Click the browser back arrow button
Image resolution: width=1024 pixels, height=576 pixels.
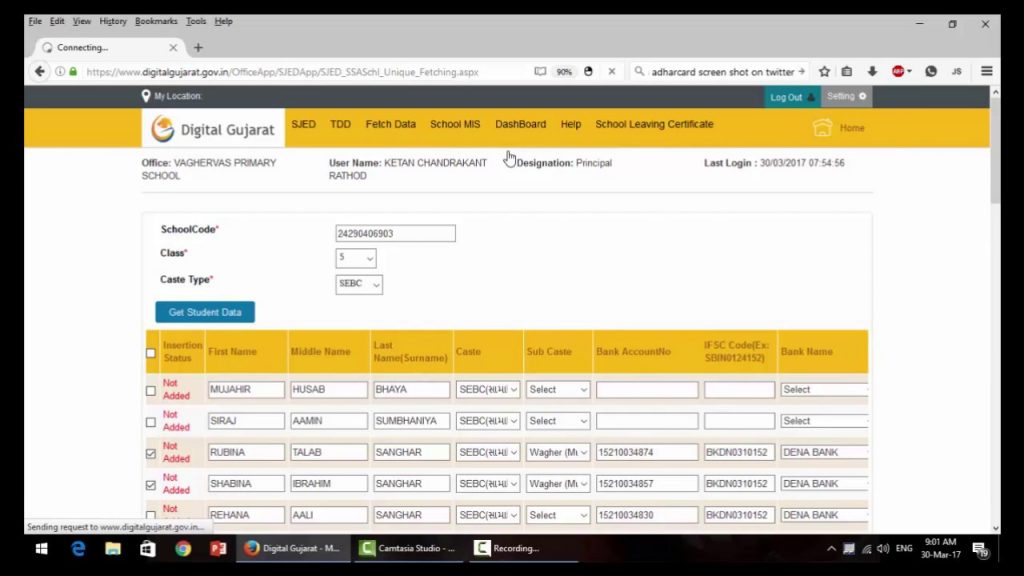pos(40,72)
